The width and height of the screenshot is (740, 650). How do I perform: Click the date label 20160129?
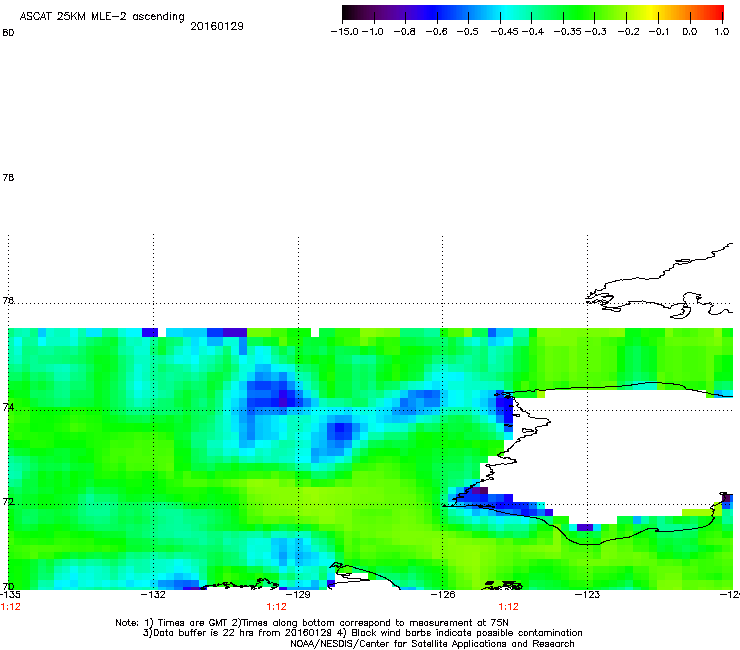[x=217, y=26]
